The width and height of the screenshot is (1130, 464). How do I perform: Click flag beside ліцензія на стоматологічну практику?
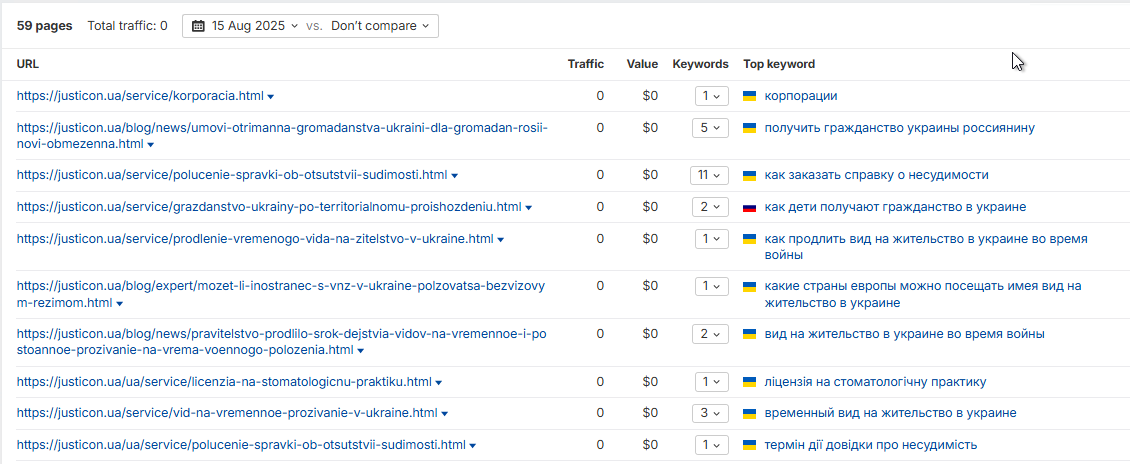tap(749, 382)
